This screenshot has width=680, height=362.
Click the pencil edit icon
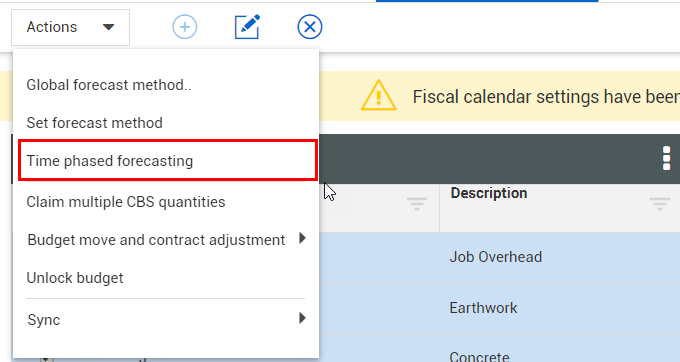coord(247,27)
